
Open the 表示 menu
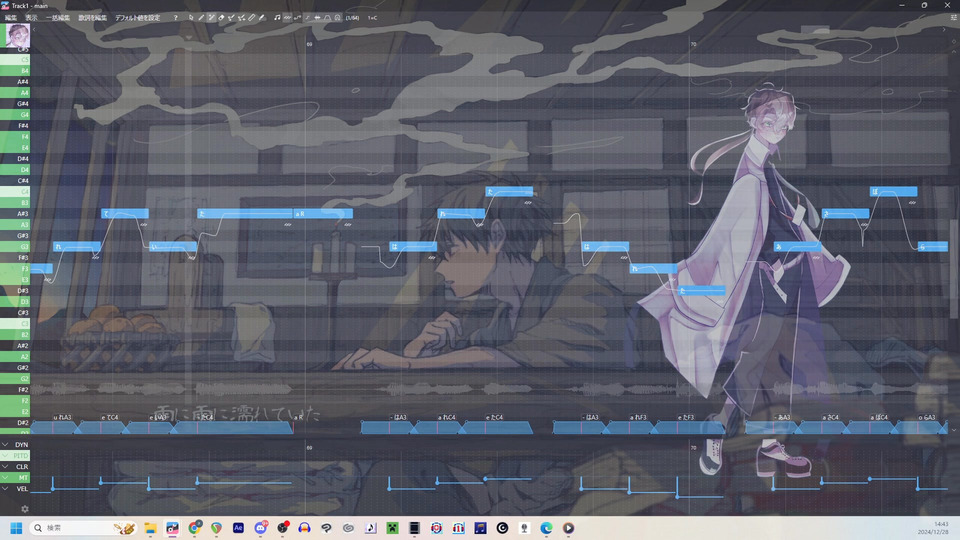tap(31, 18)
